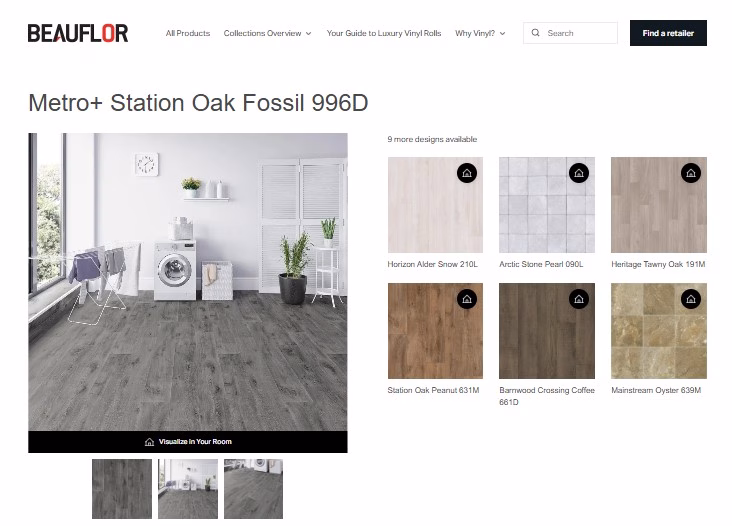This screenshot has width=732, height=526.
Task: Click the house icon in Visualize bar
Action: point(149,442)
